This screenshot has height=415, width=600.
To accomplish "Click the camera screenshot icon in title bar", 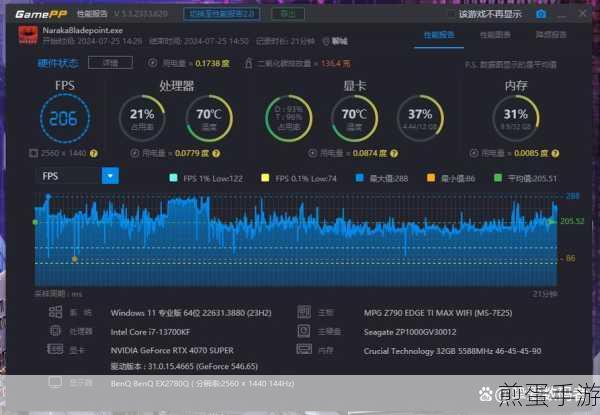I will [x=541, y=14].
